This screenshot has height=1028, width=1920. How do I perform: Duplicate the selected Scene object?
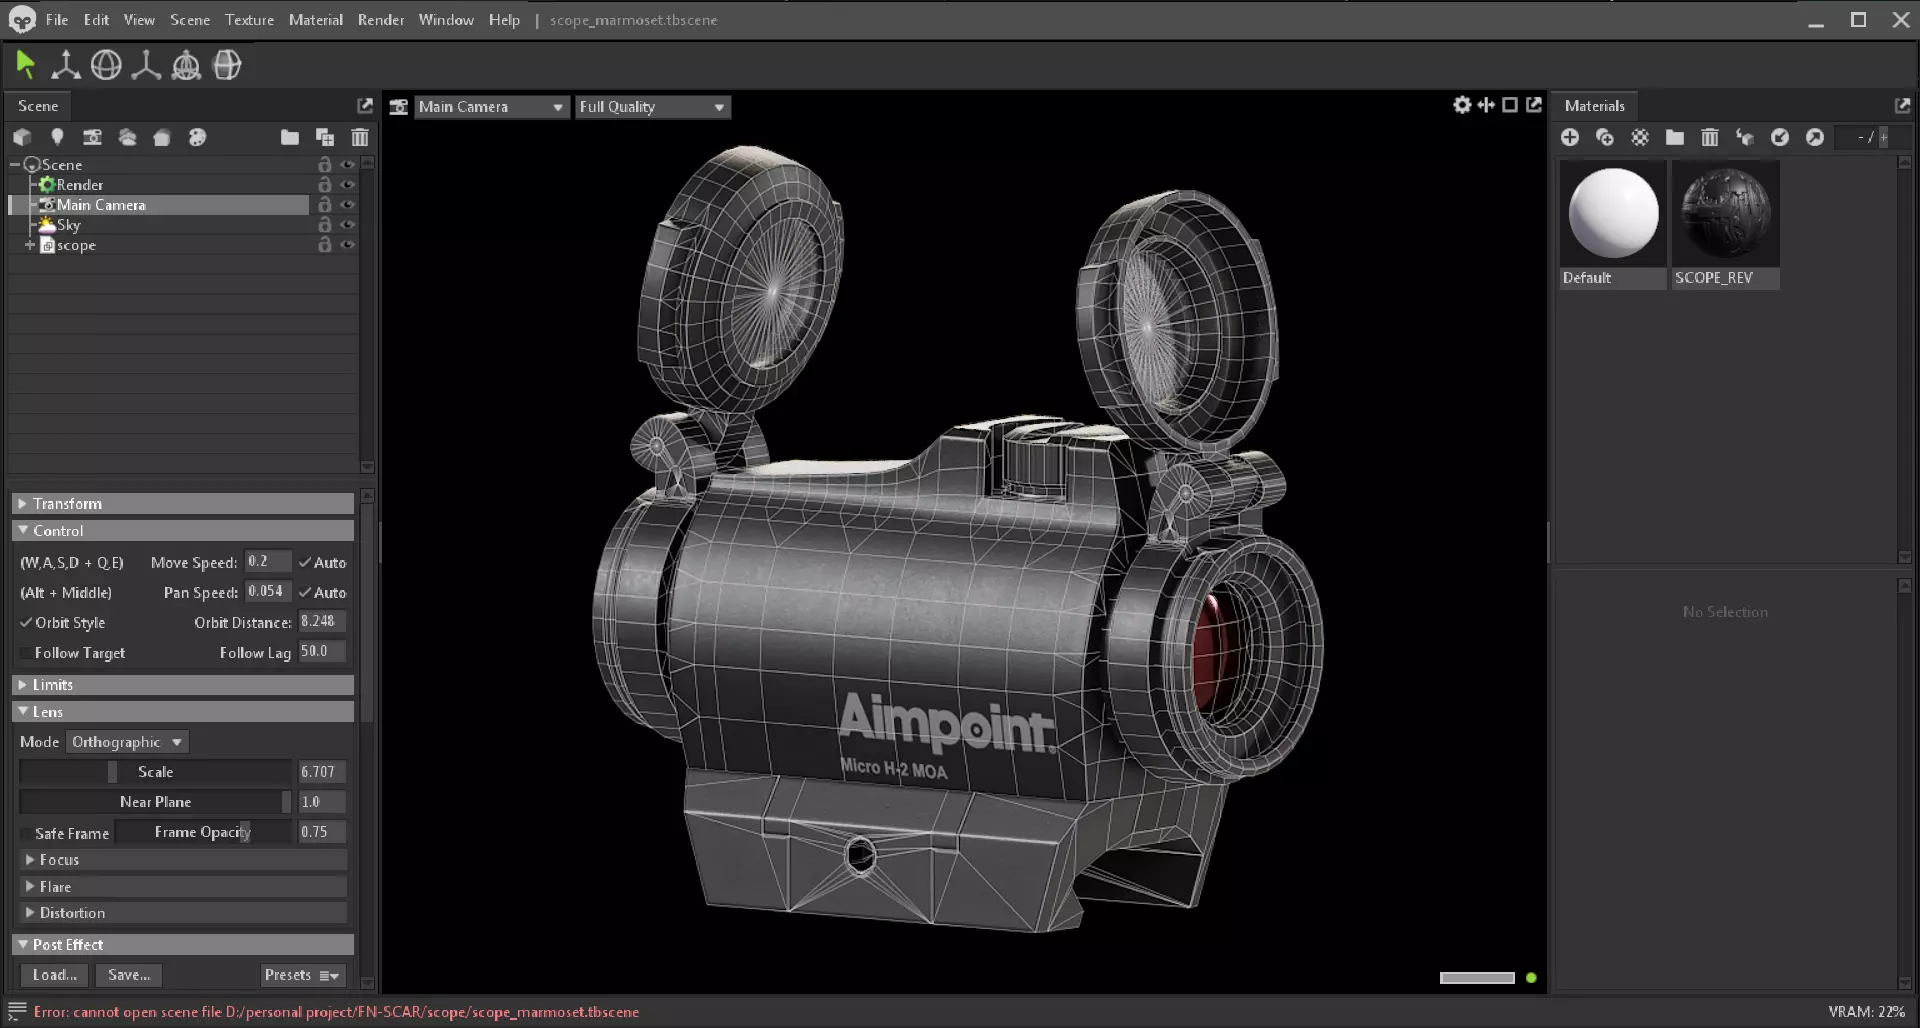(325, 137)
